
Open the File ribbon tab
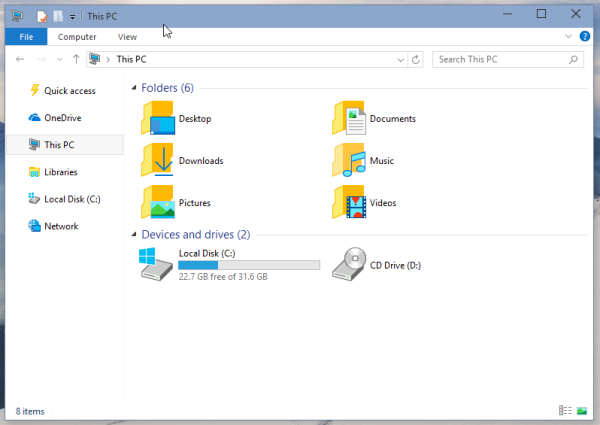click(x=26, y=37)
